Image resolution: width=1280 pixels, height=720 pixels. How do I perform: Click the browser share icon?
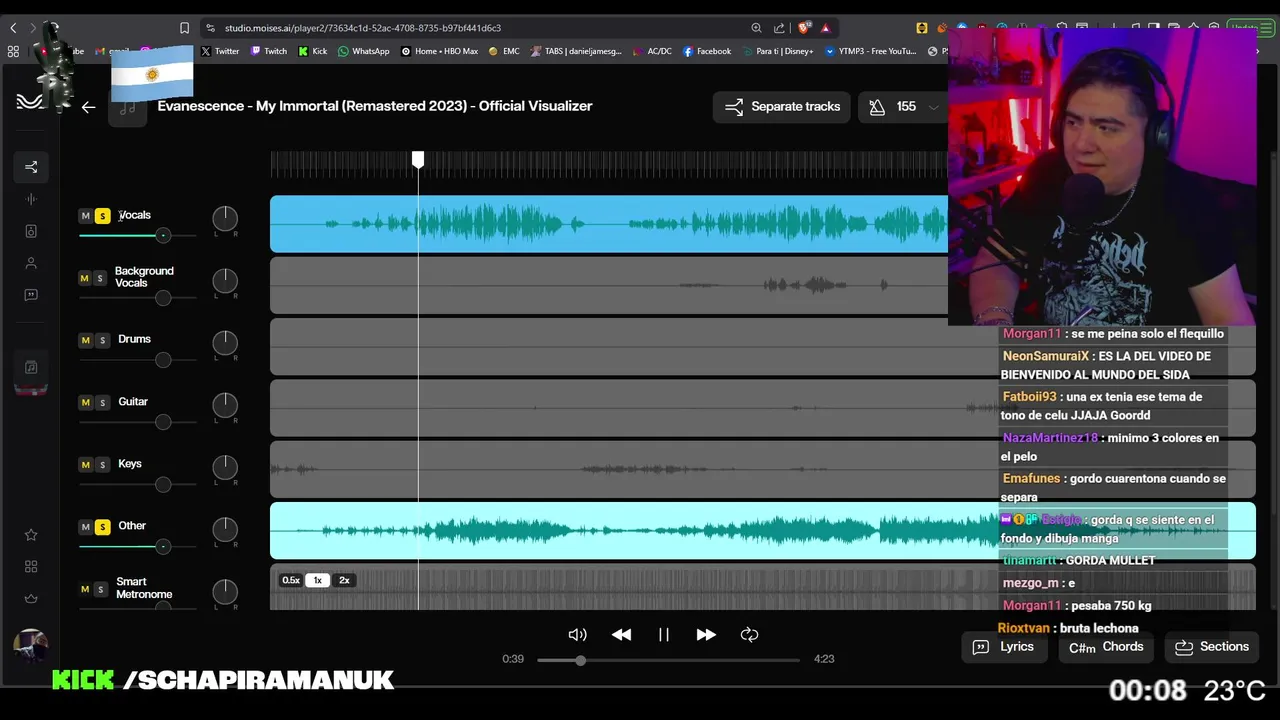(779, 28)
